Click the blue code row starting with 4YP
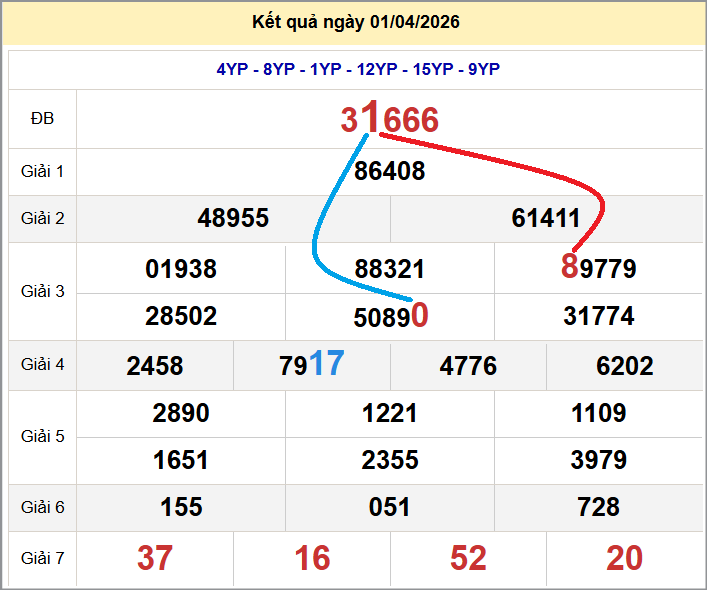Image resolution: width=707 pixels, height=590 pixels. click(x=357, y=69)
